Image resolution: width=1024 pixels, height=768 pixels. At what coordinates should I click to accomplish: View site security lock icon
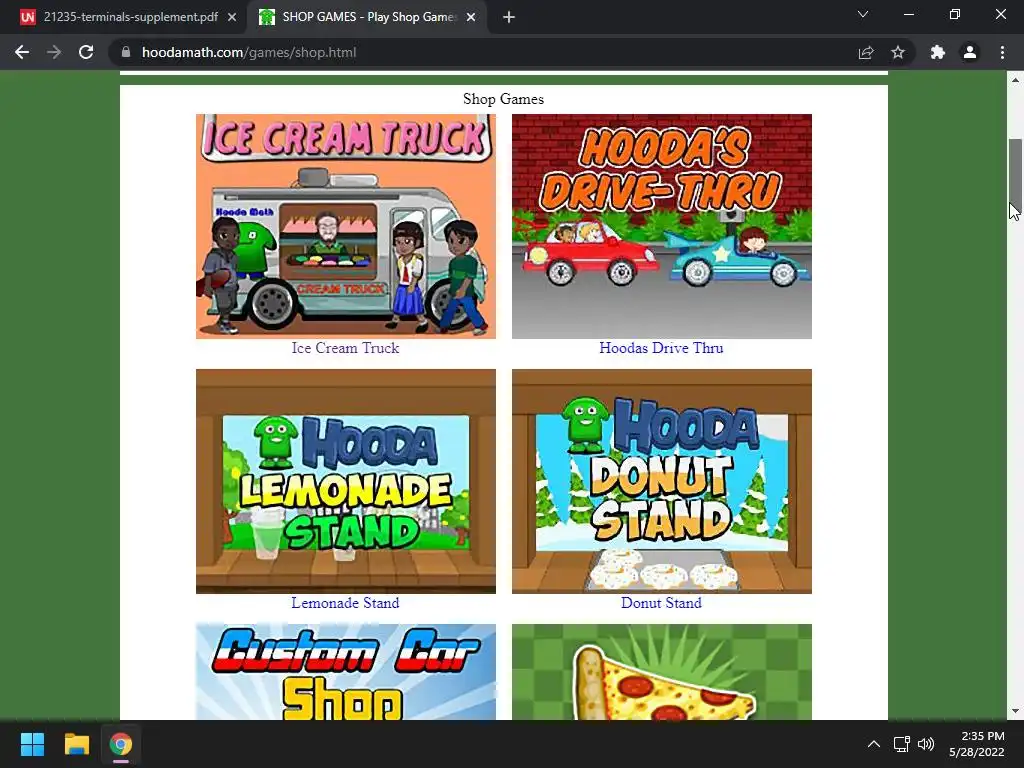tap(126, 52)
